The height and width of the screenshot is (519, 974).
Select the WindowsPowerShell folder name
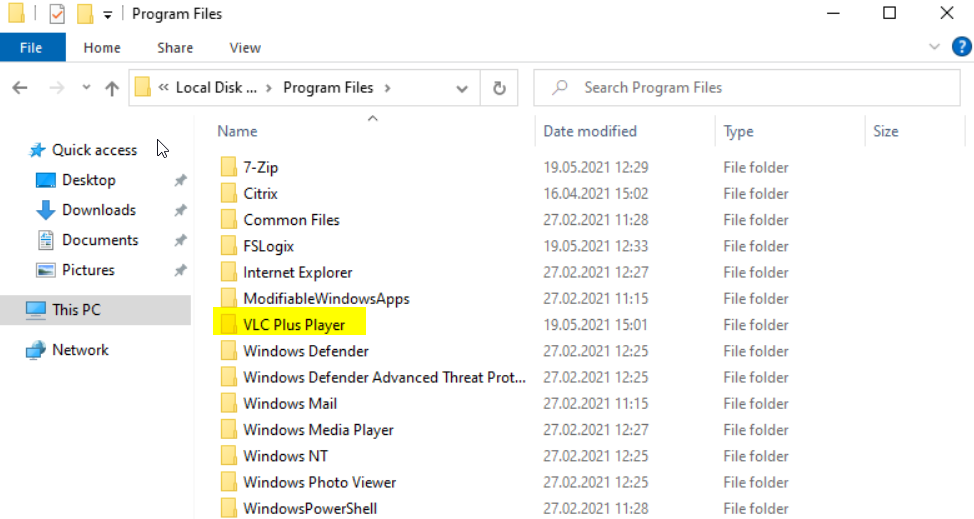pyautogui.click(x=310, y=508)
